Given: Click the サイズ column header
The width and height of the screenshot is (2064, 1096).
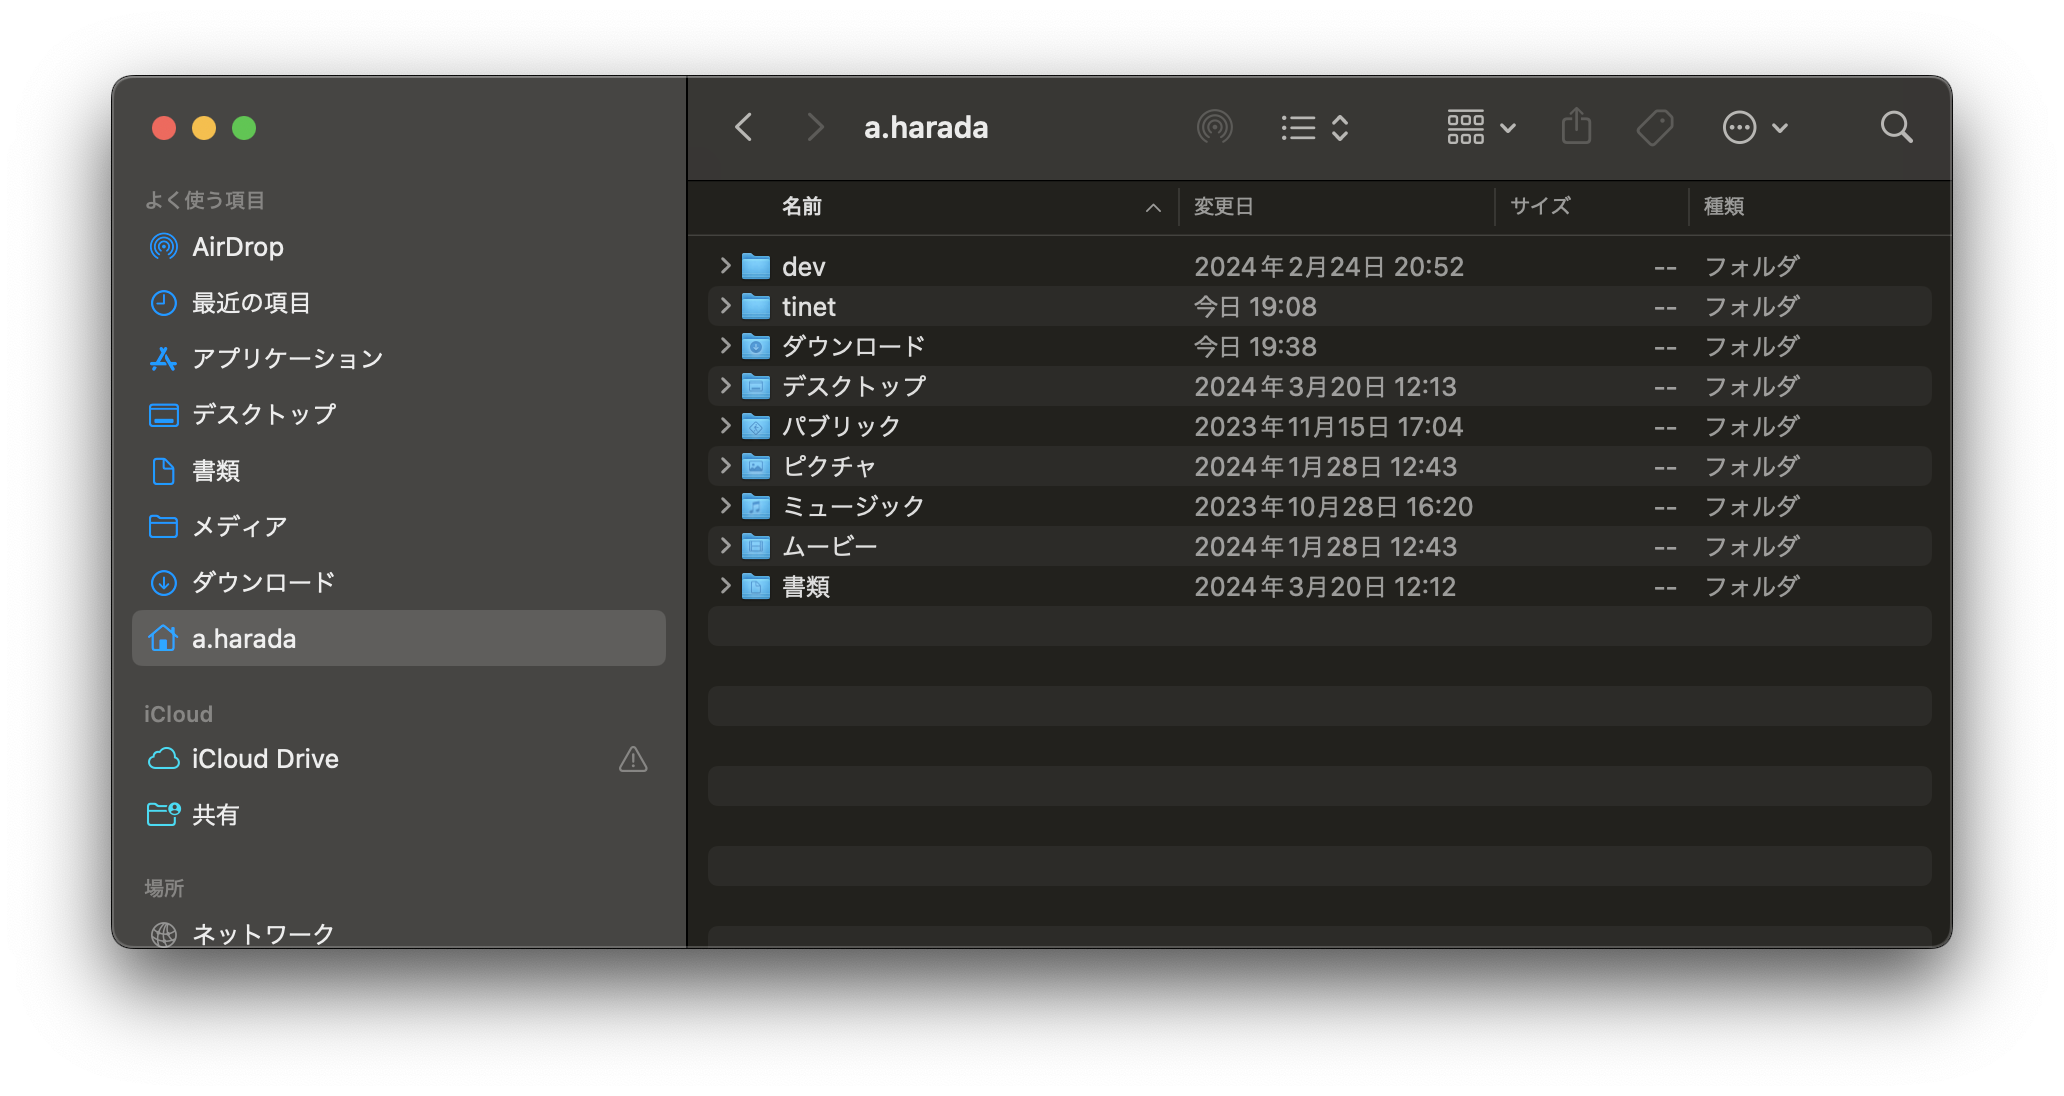Looking at the screenshot, I should click(1540, 207).
